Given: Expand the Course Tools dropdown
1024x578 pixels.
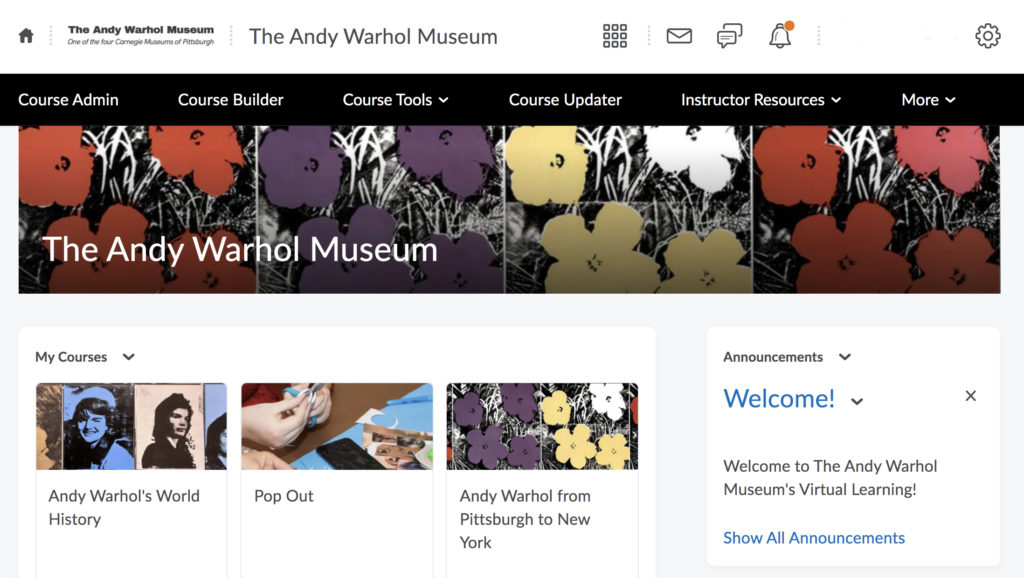Looking at the screenshot, I should pyautogui.click(x=394, y=100).
